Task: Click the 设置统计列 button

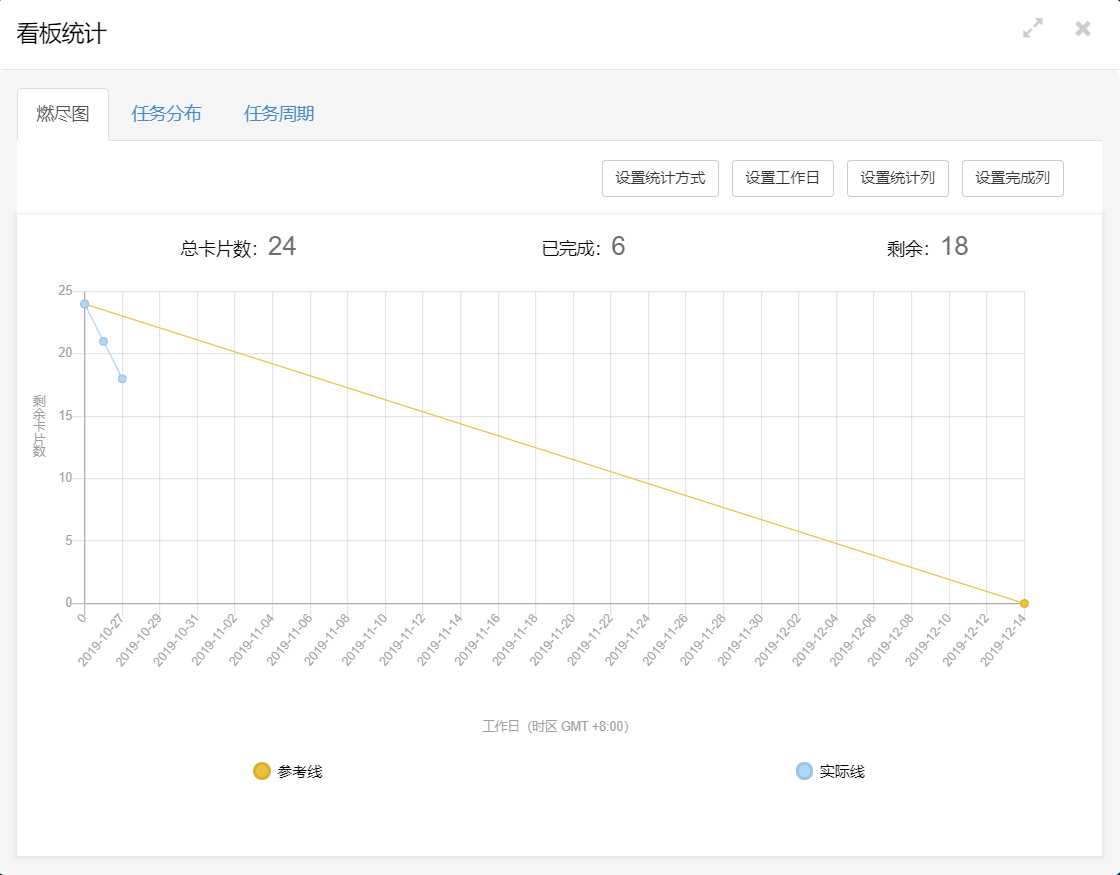Action: click(898, 178)
